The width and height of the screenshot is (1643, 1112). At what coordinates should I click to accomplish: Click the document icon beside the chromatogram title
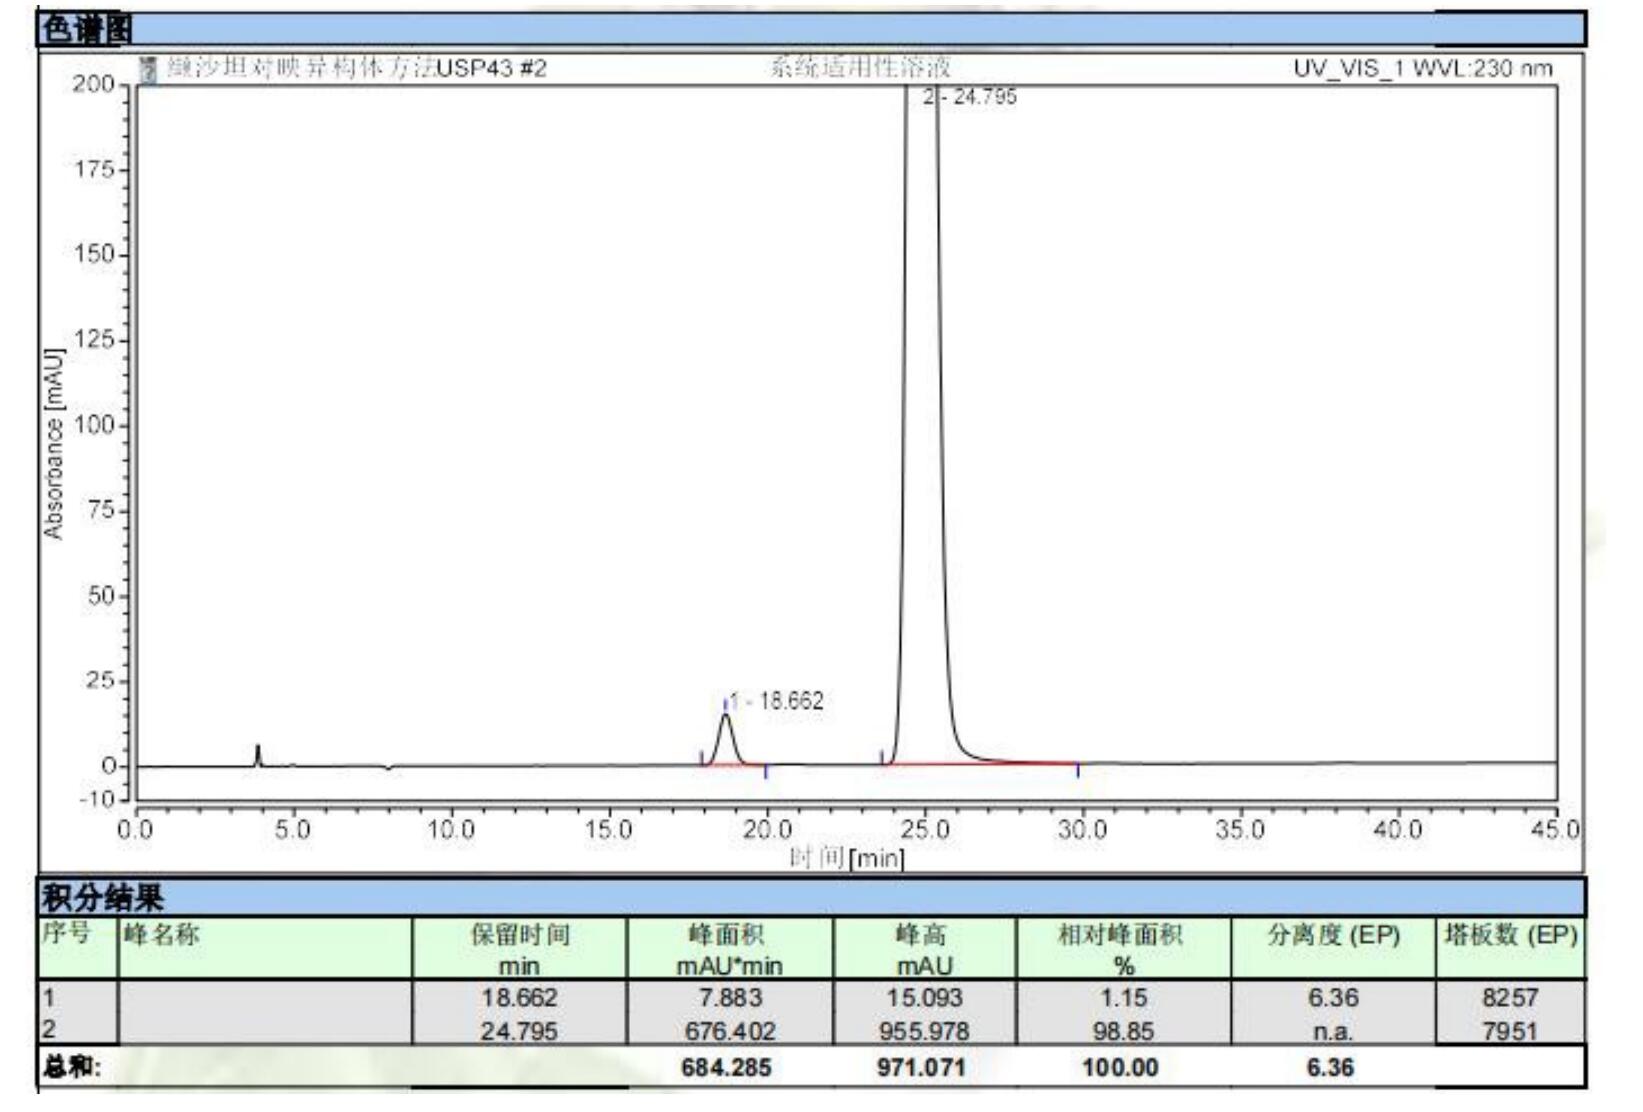point(150,69)
